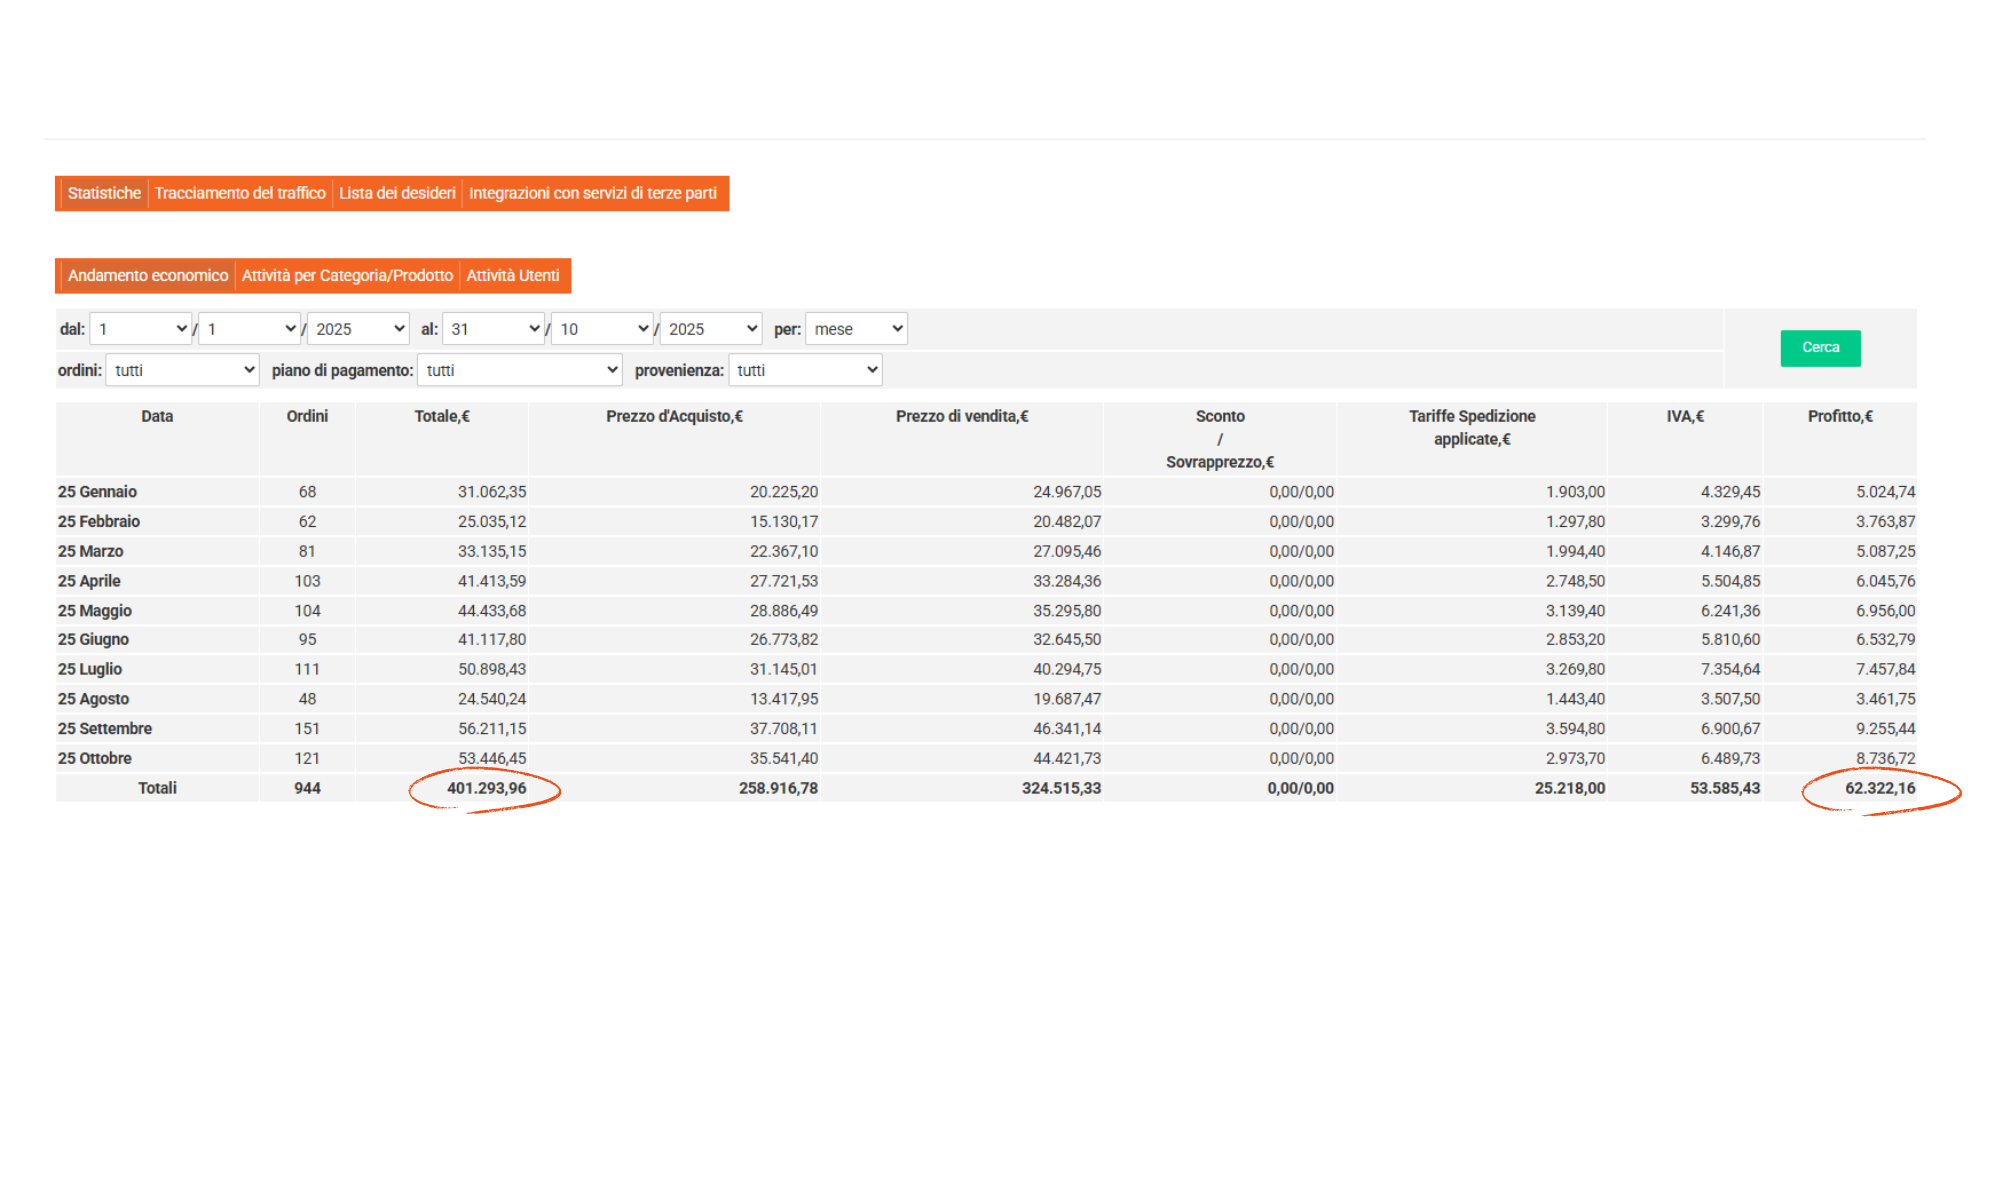Expand the ordini filter dropdown
Image resolution: width=2000 pixels, height=1190 pixels.
tap(183, 370)
